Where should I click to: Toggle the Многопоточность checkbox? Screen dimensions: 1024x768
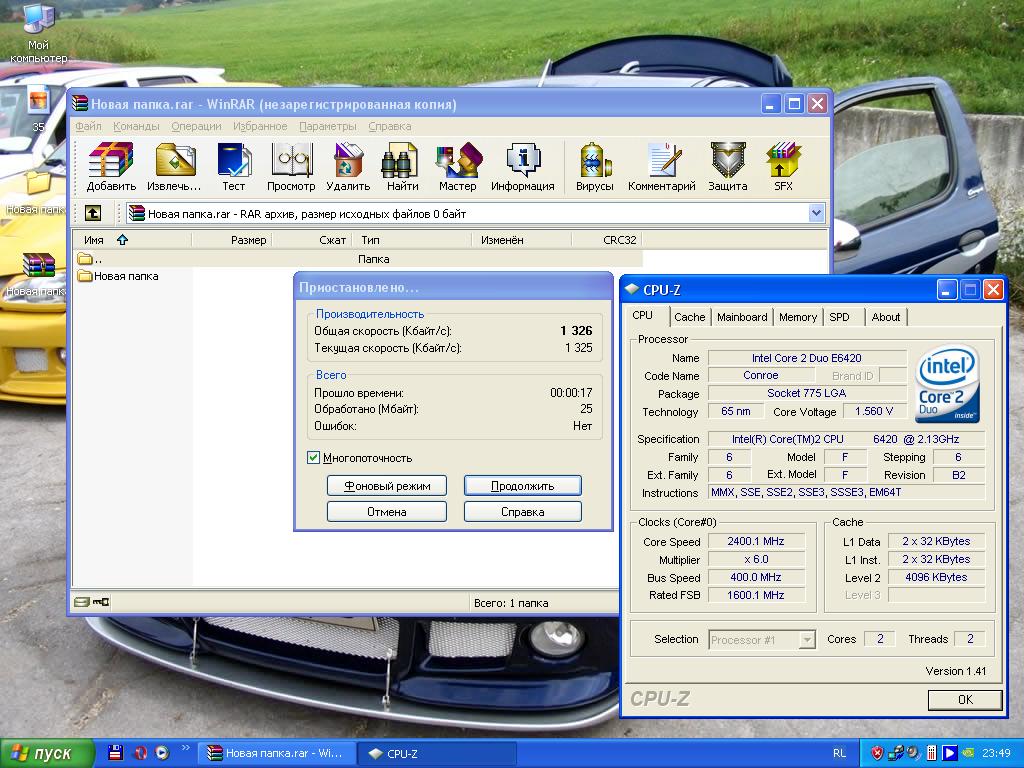click(x=313, y=457)
